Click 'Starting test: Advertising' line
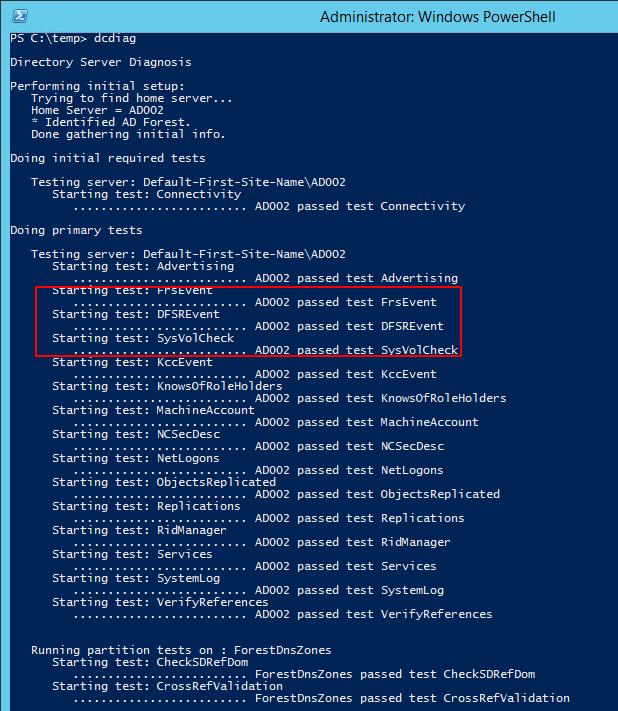 coord(143,266)
